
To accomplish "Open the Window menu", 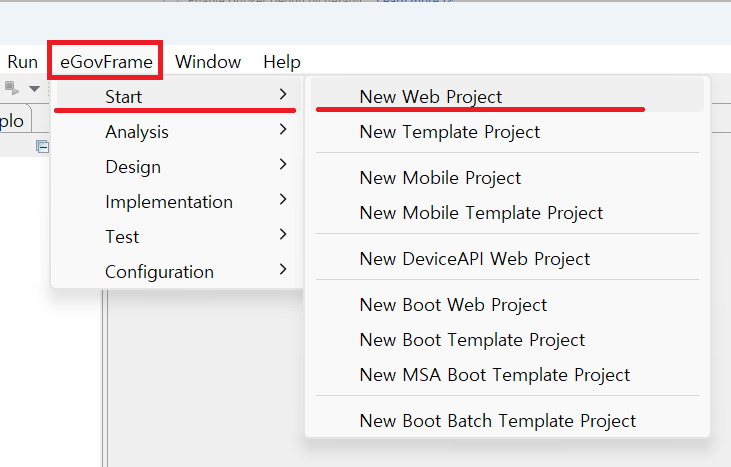I will pyautogui.click(x=208, y=62).
